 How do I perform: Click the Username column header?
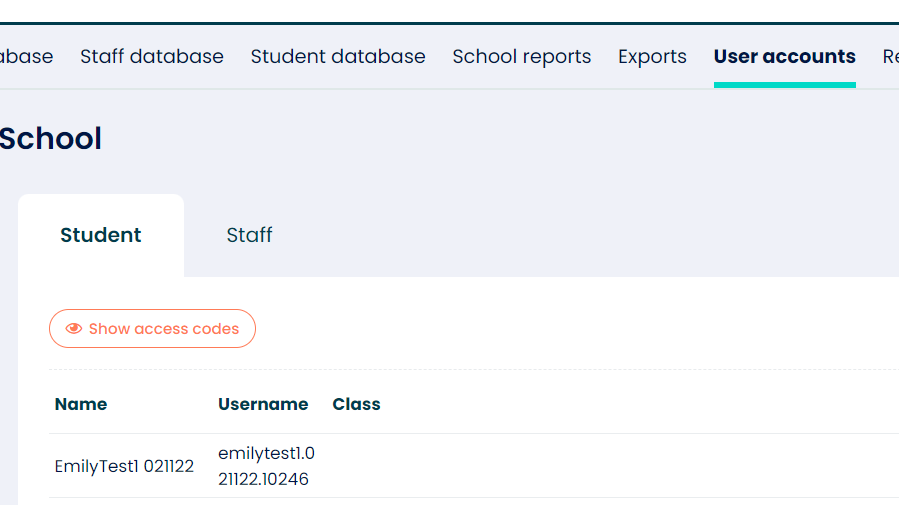[x=263, y=404]
